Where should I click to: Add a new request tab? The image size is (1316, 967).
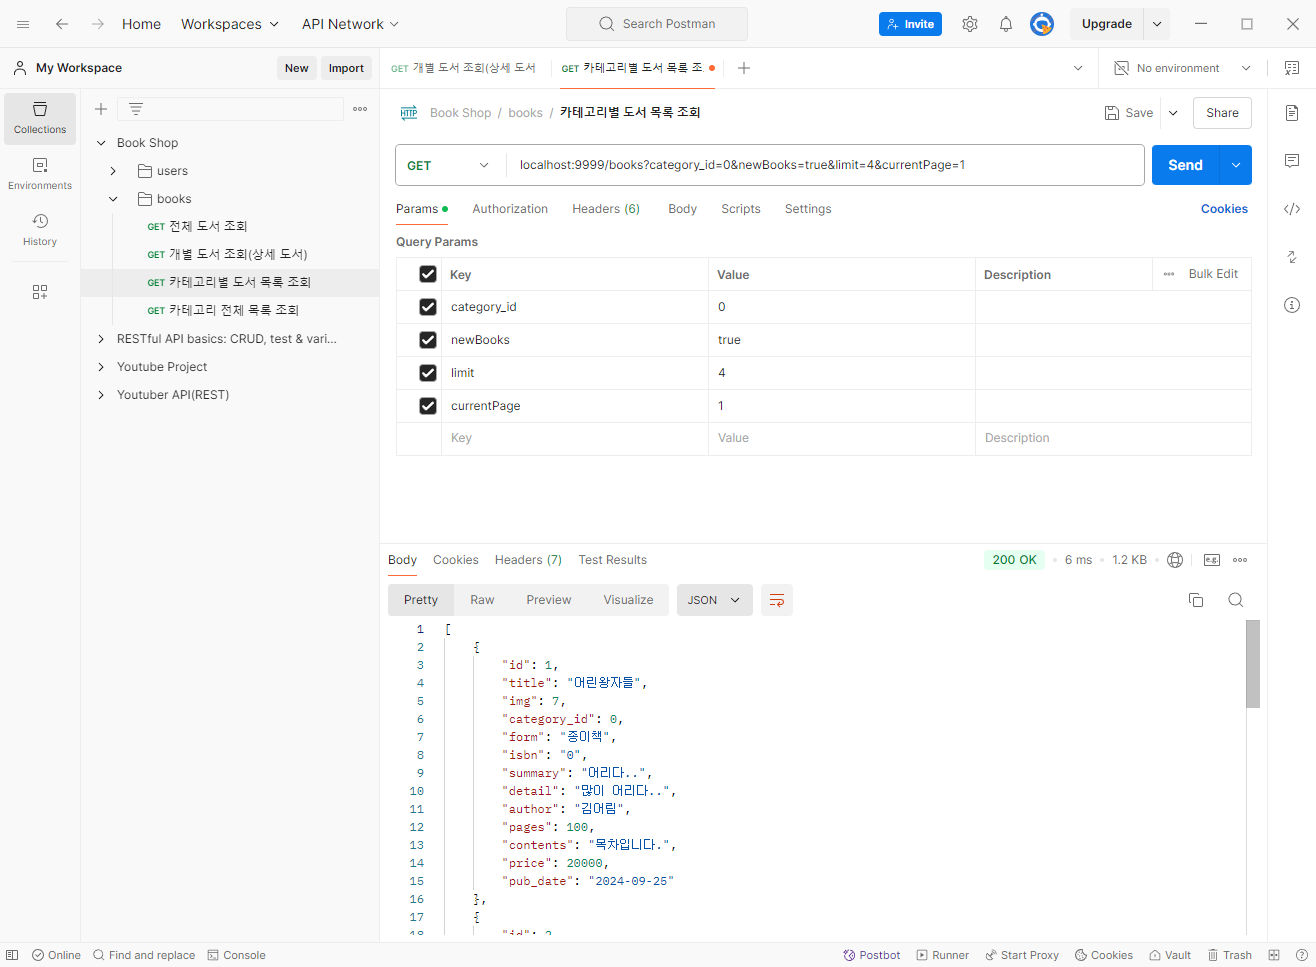tap(744, 68)
